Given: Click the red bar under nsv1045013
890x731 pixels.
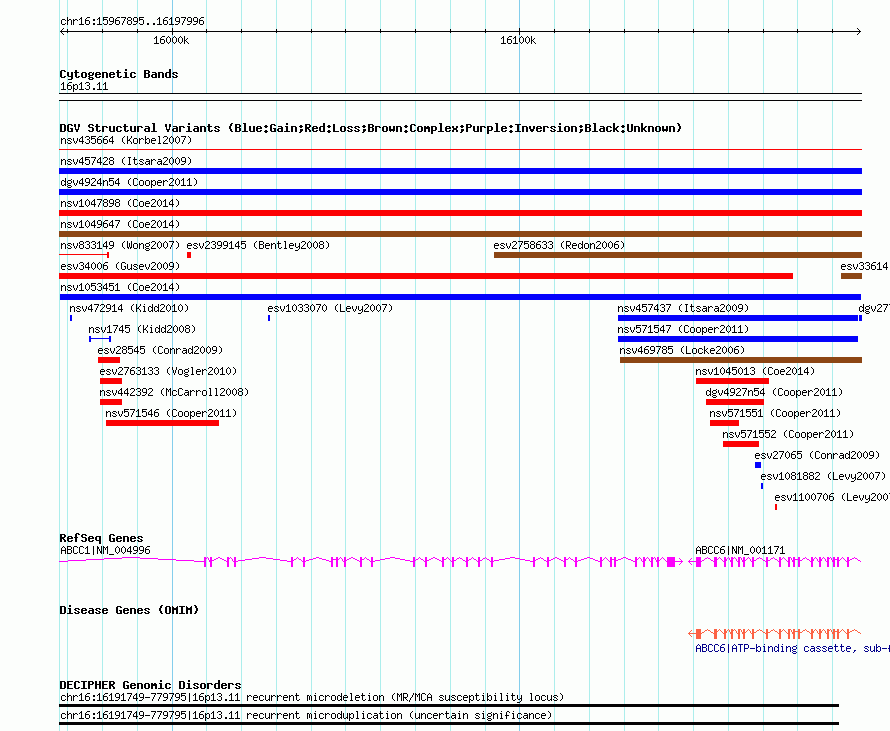Looking at the screenshot, I should (732, 381).
